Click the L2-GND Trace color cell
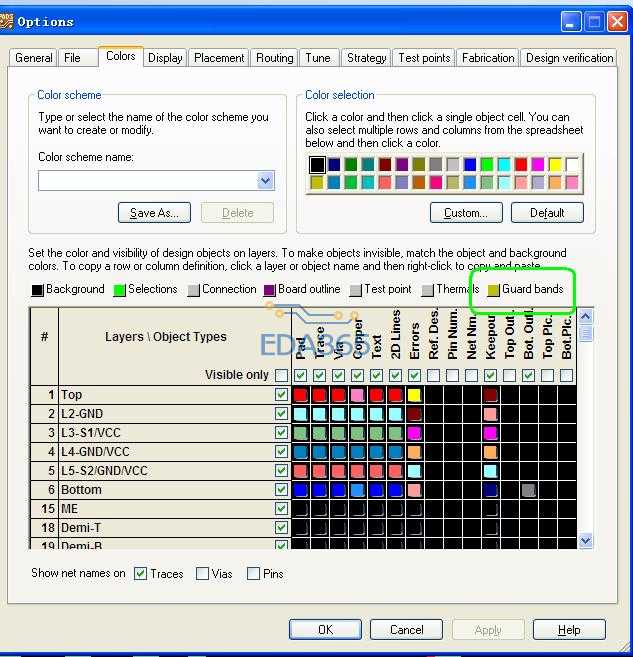This screenshot has height=657, width=633. pos(319,414)
